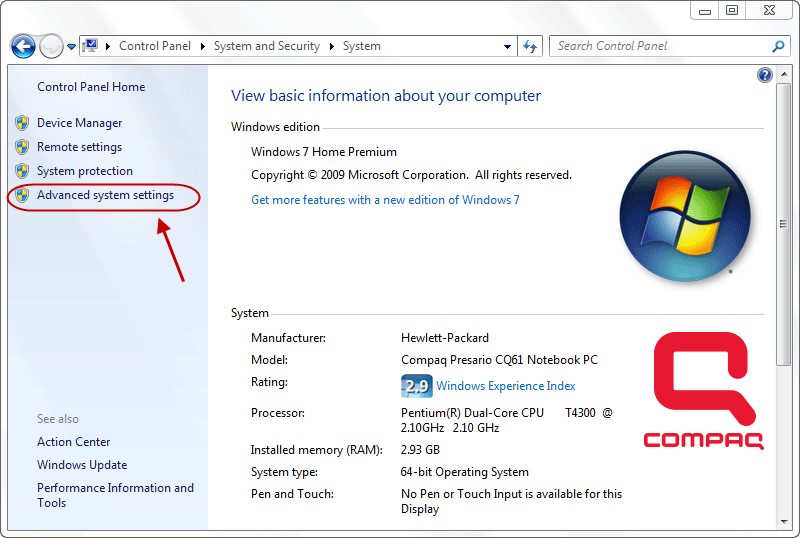Maximize the System window
The width and height of the screenshot is (800, 538).
coord(732,10)
